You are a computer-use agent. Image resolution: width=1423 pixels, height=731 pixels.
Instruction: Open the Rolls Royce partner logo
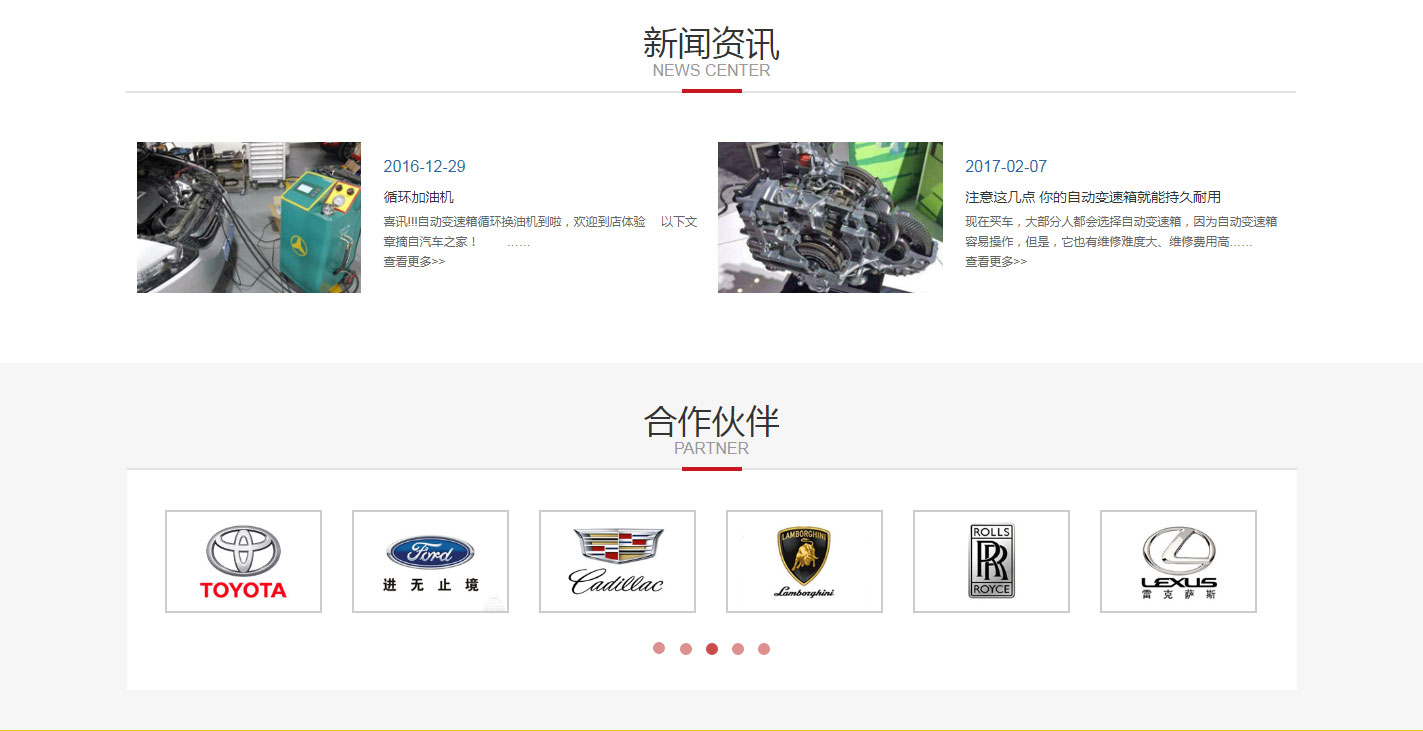point(991,561)
